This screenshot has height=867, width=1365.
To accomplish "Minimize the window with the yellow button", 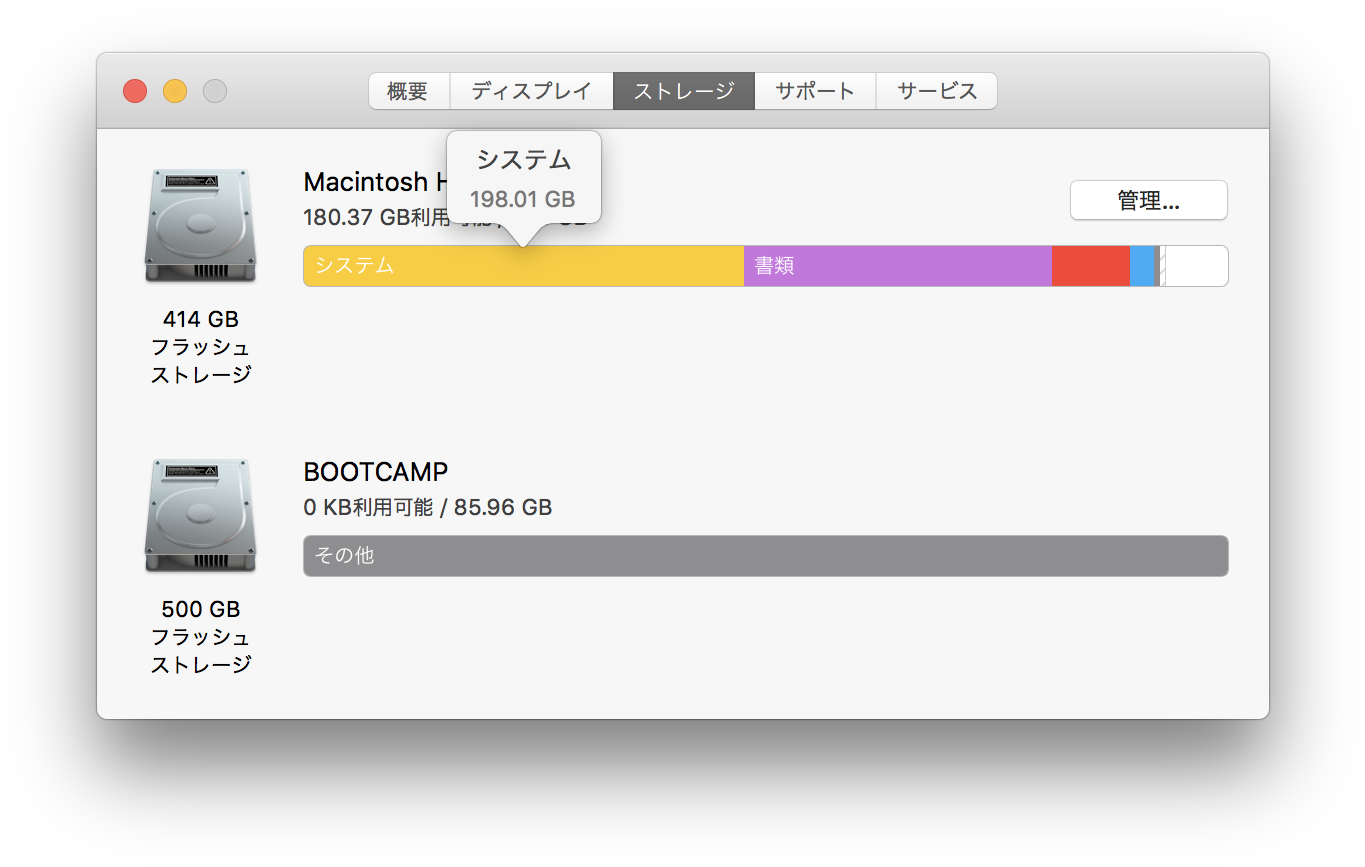I will pyautogui.click(x=175, y=91).
